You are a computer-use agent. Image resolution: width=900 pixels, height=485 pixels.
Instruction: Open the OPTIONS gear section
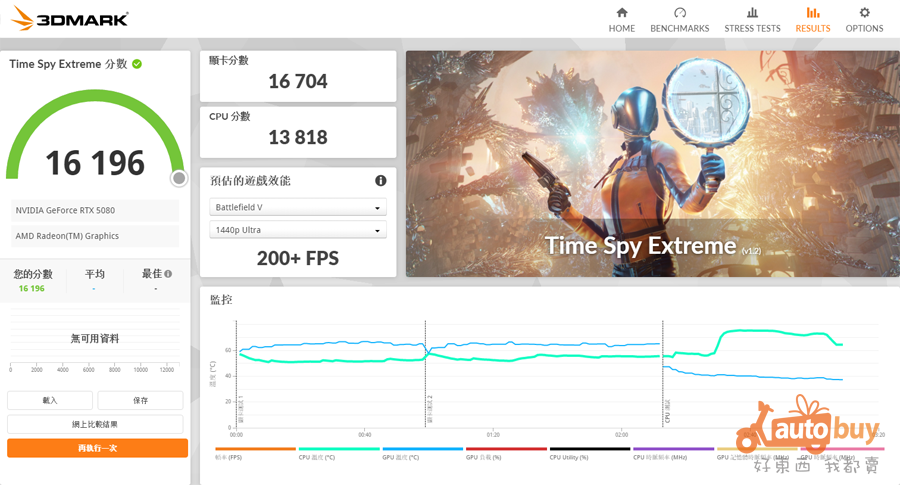coord(864,19)
